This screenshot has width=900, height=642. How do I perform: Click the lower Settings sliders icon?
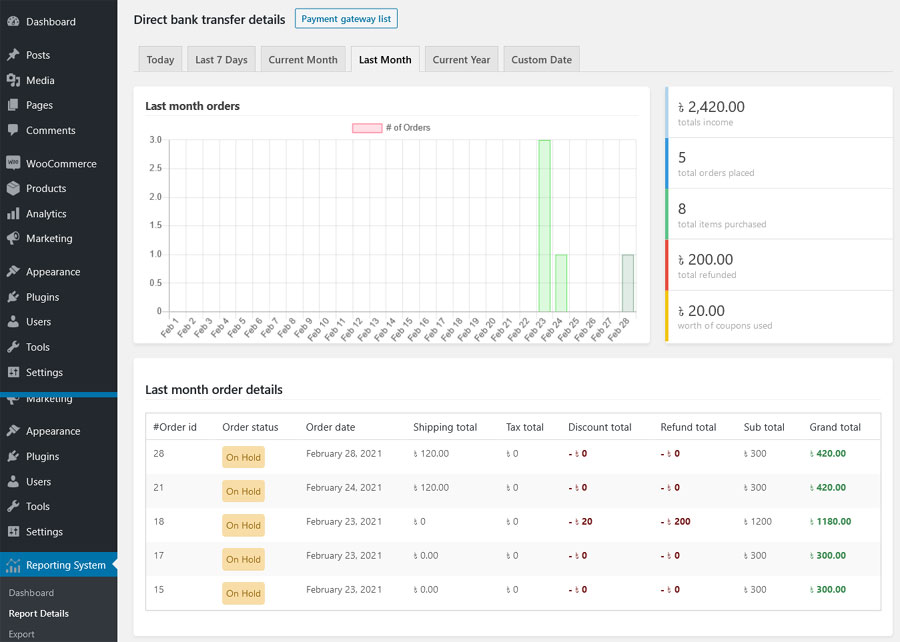pos(13,532)
